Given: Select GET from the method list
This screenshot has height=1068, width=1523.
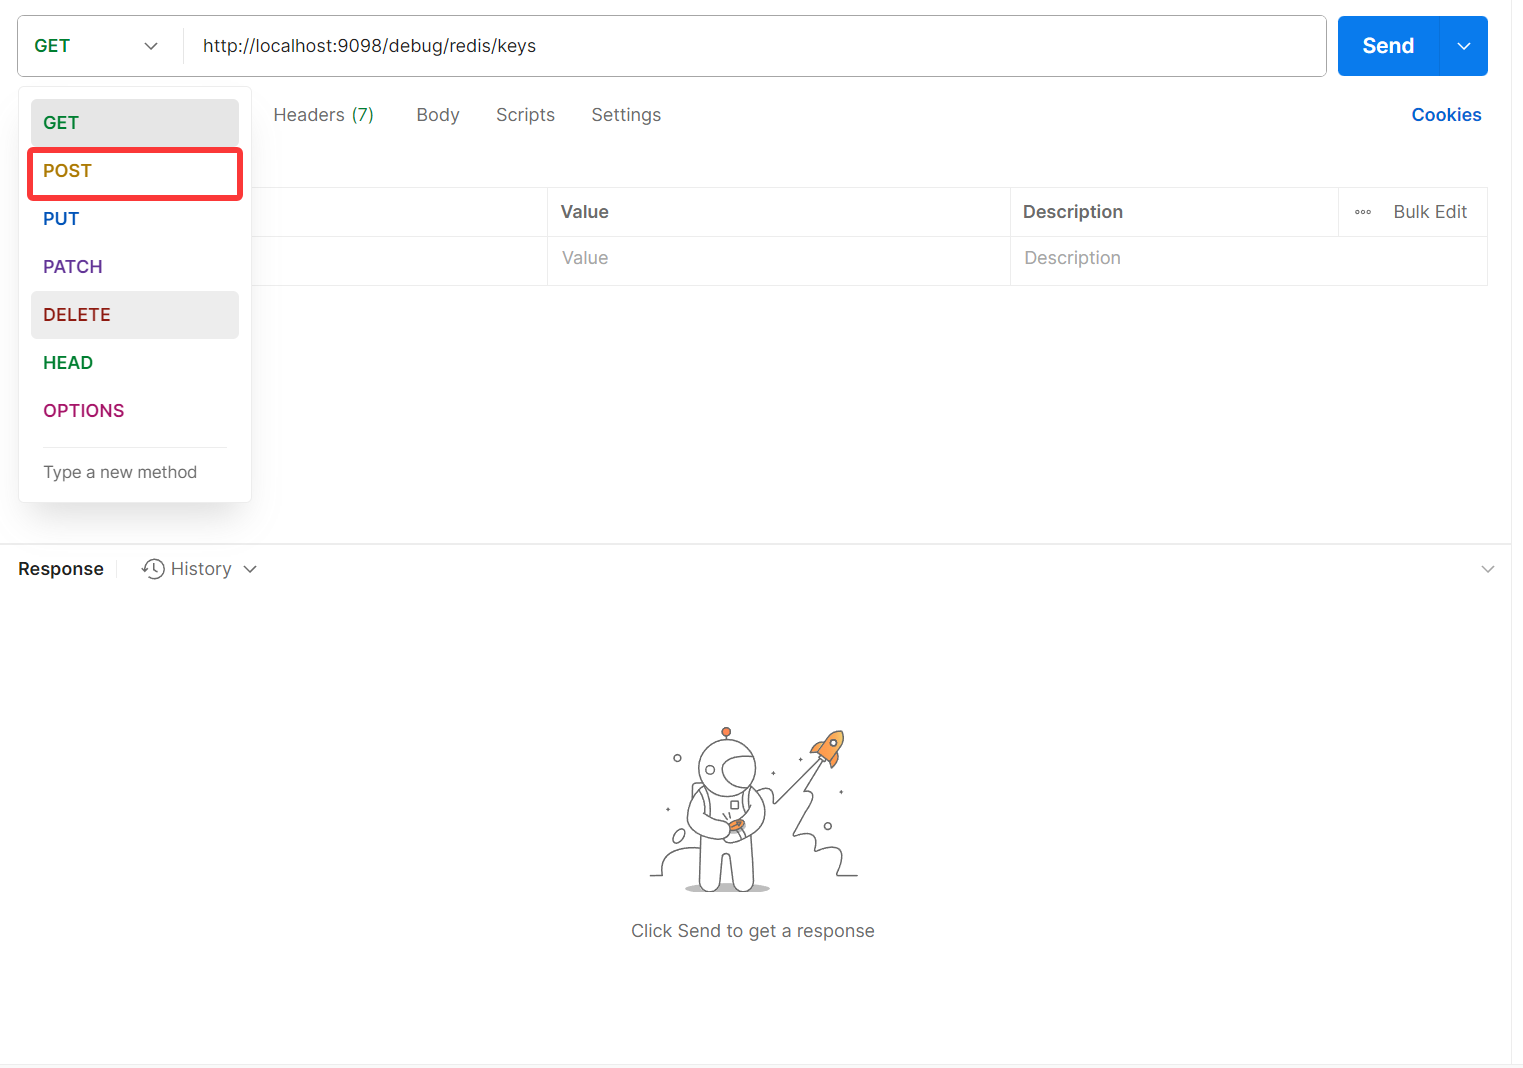Looking at the screenshot, I should 135,123.
